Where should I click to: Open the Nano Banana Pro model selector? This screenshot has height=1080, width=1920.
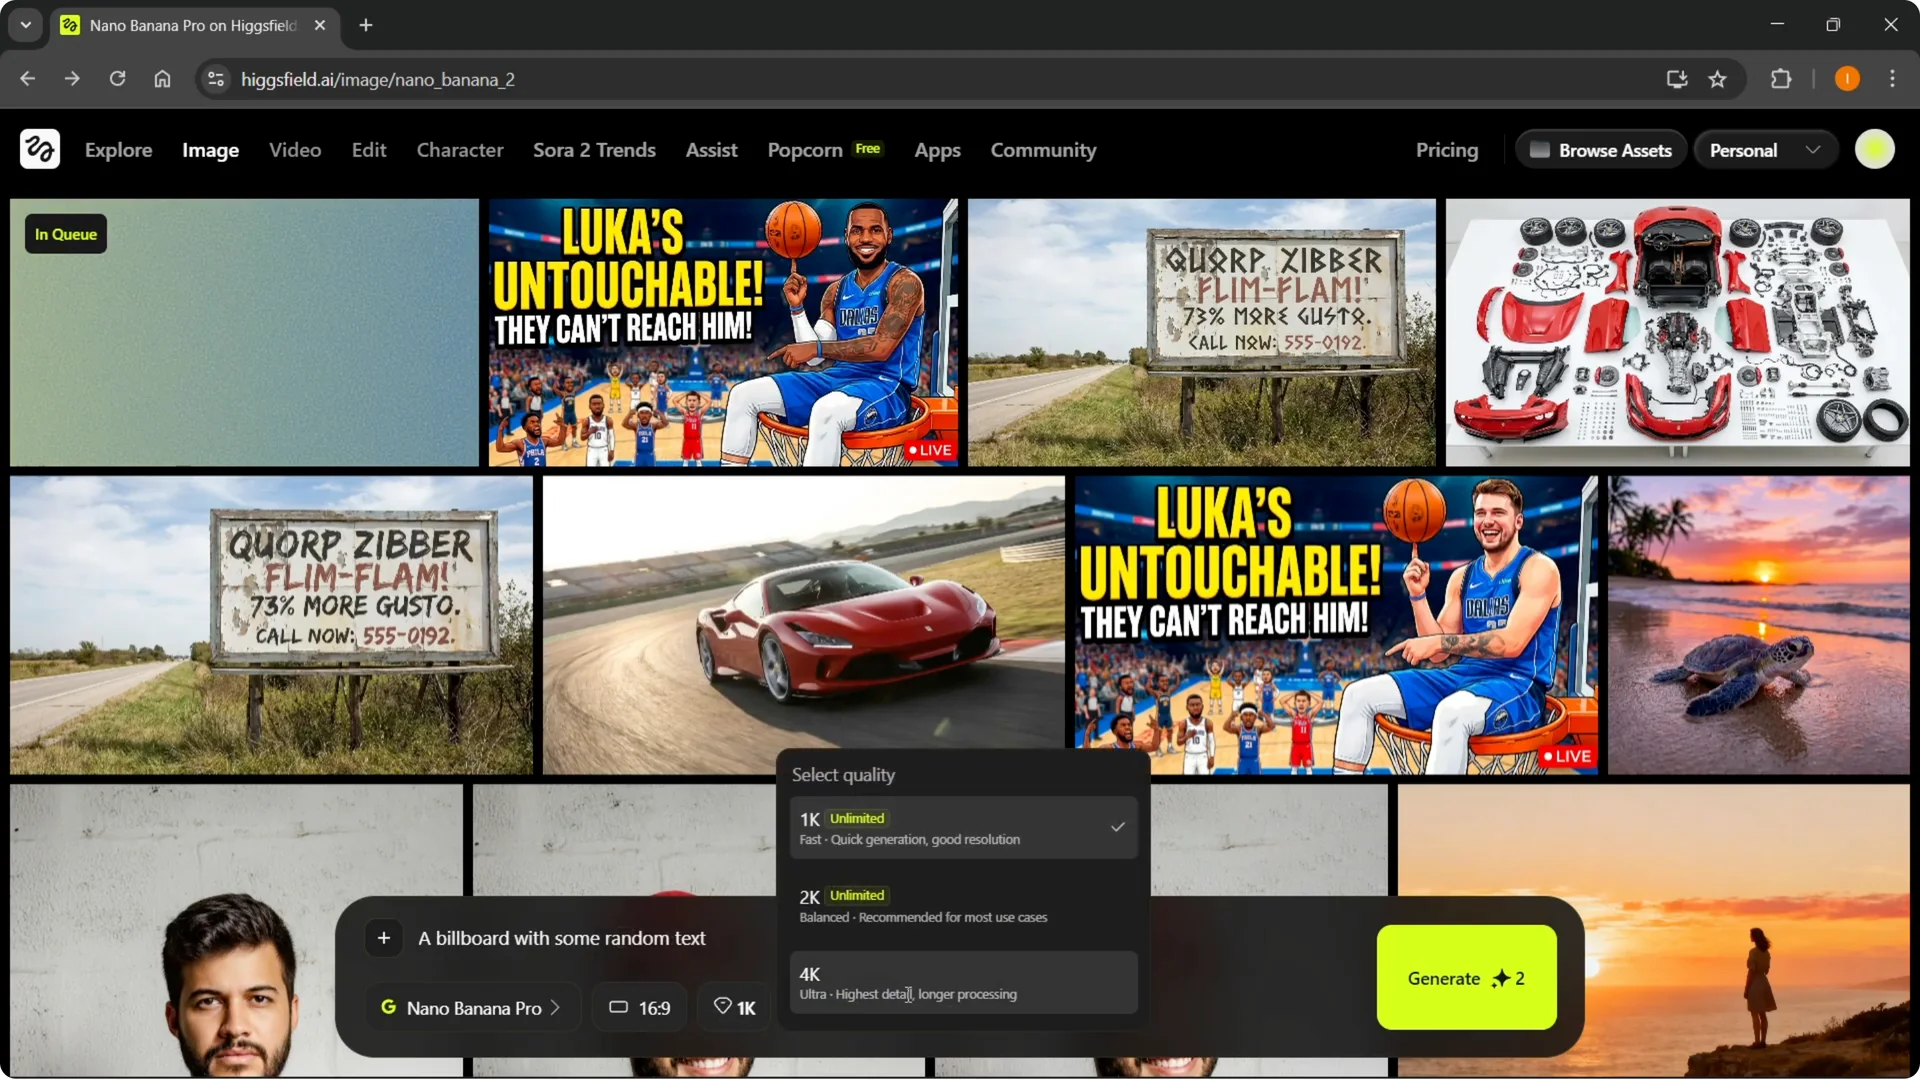[471, 1008]
